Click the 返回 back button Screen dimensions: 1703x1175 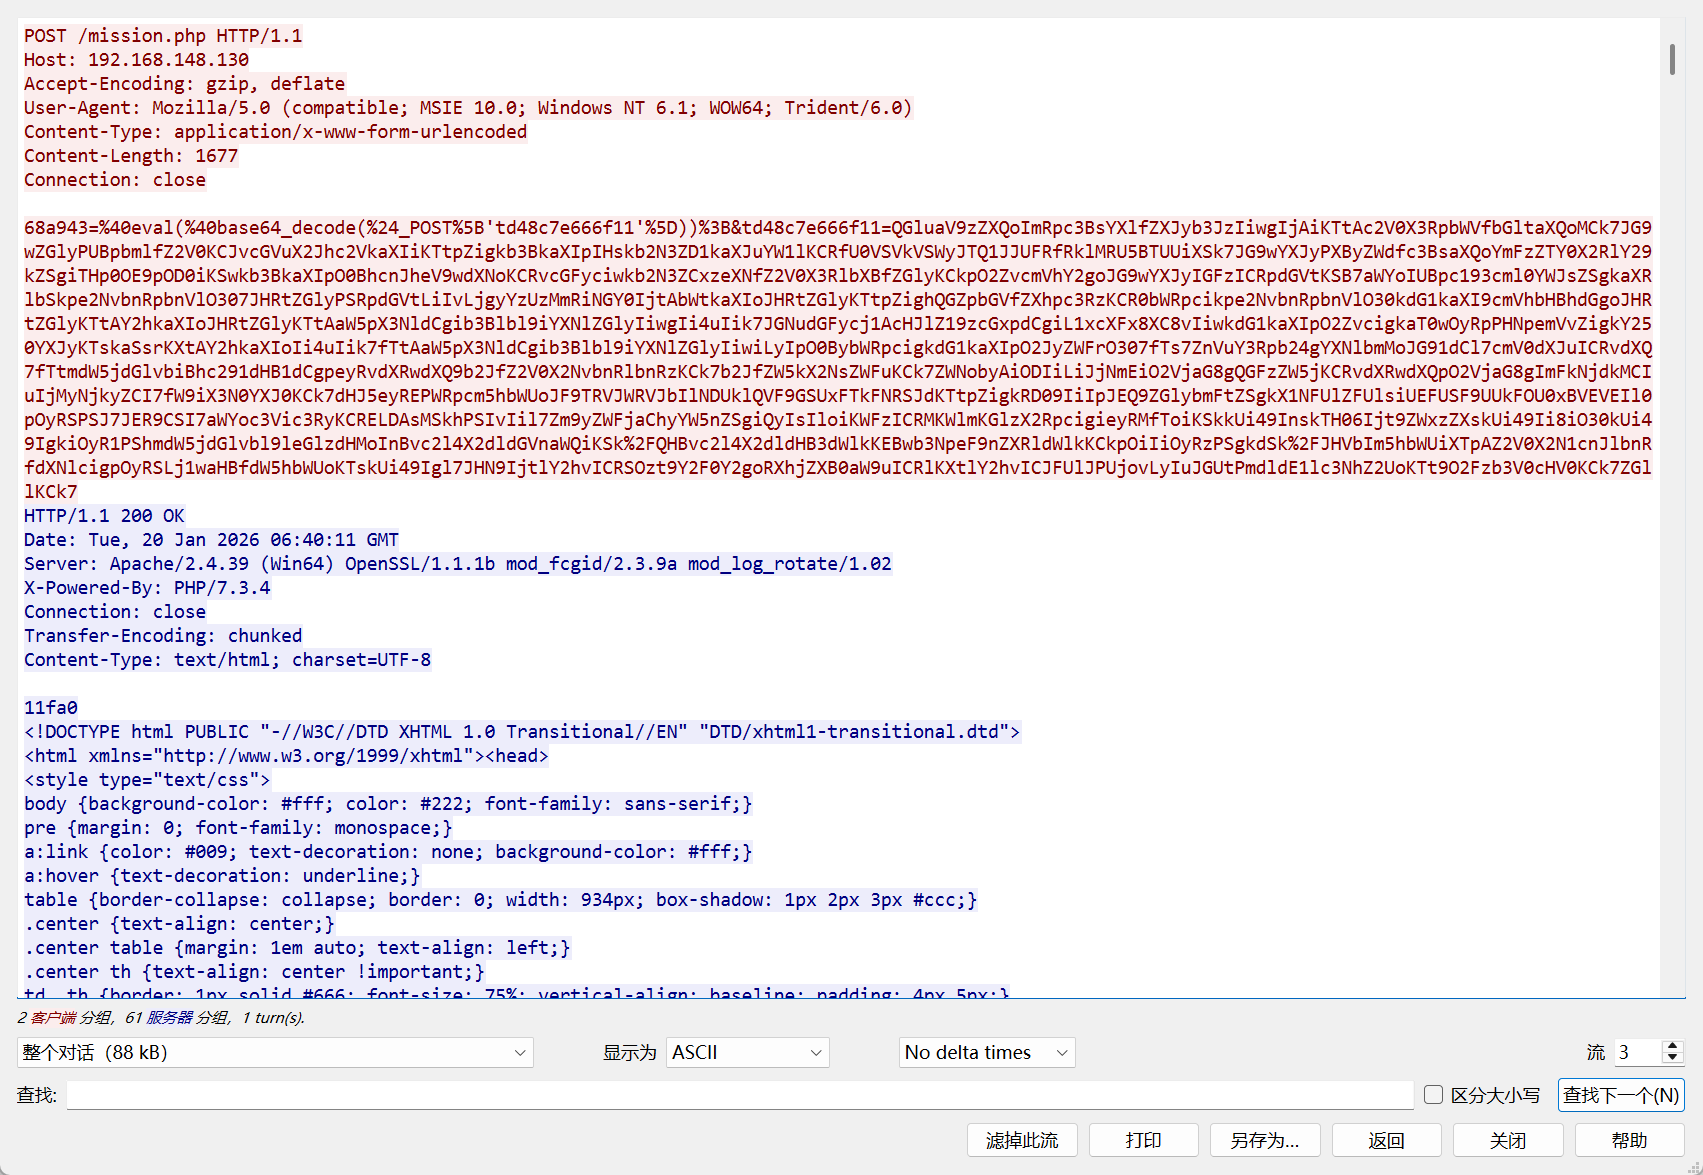coord(1386,1140)
